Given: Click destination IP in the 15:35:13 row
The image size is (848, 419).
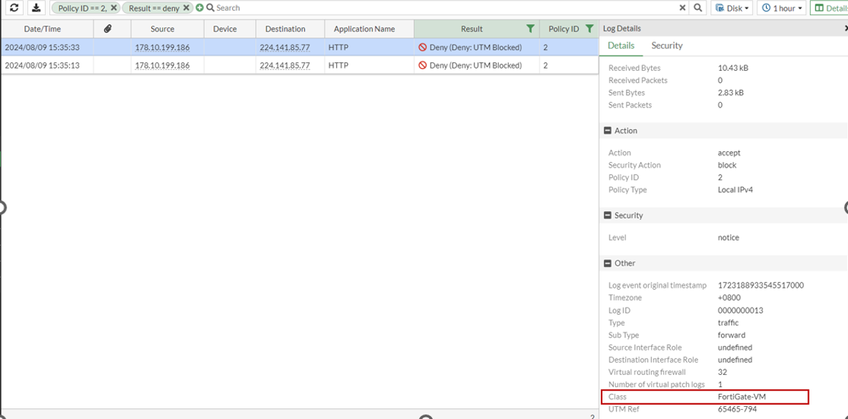Looking at the screenshot, I should click(x=285, y=65).
